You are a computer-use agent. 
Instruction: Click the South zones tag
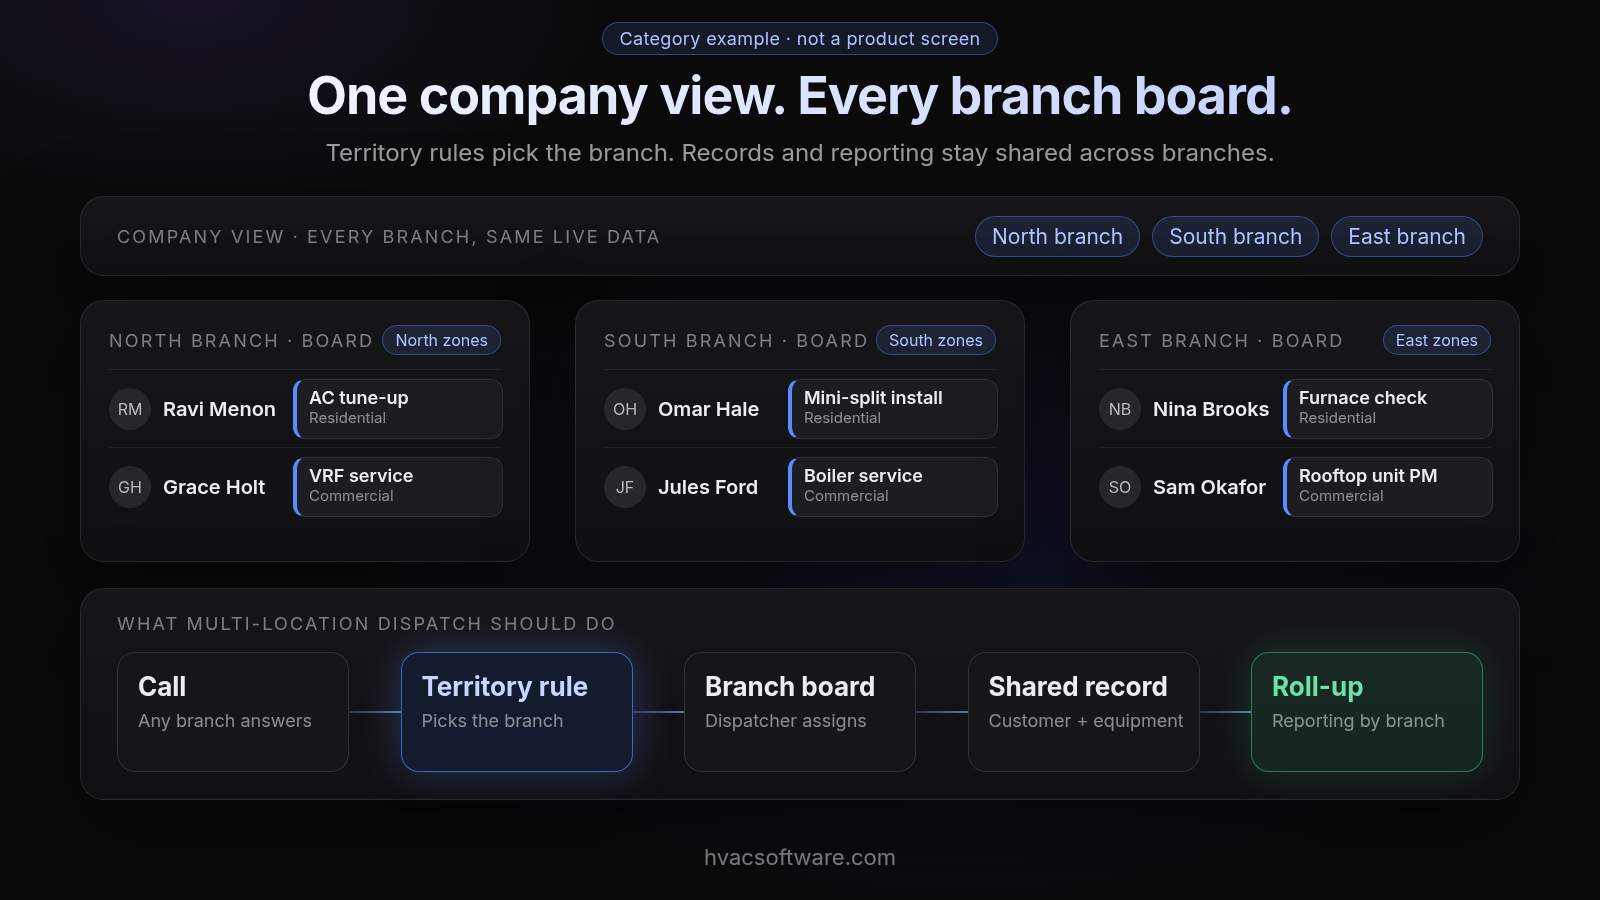(x=936, y=340)
